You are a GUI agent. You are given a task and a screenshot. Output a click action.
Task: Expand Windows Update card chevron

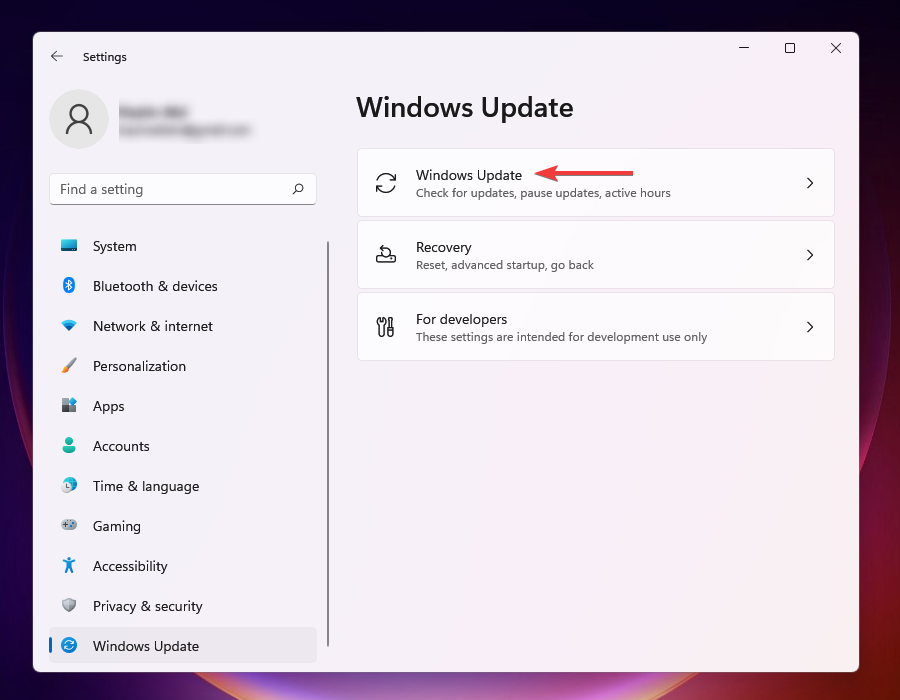810,183
